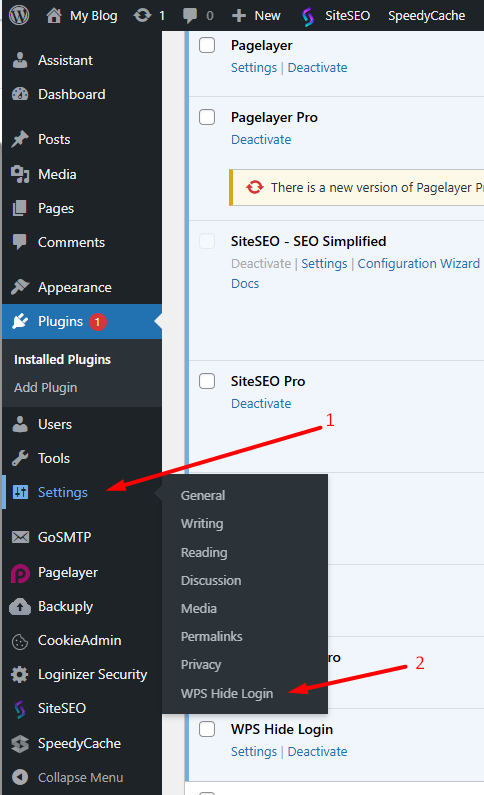This screenshot has width=484, height=795.
Task: Click the SiteSEO logo in admin bar
Action: [x=308, y=16]
